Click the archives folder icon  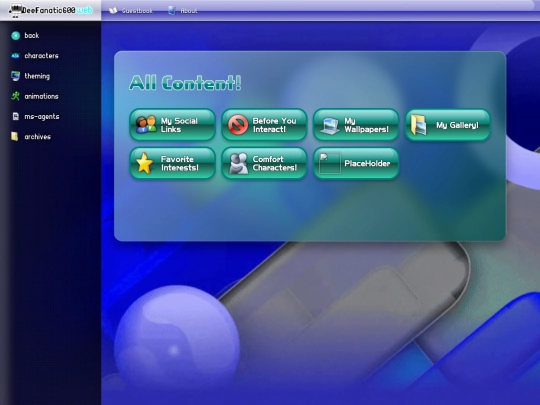(14, 137)
